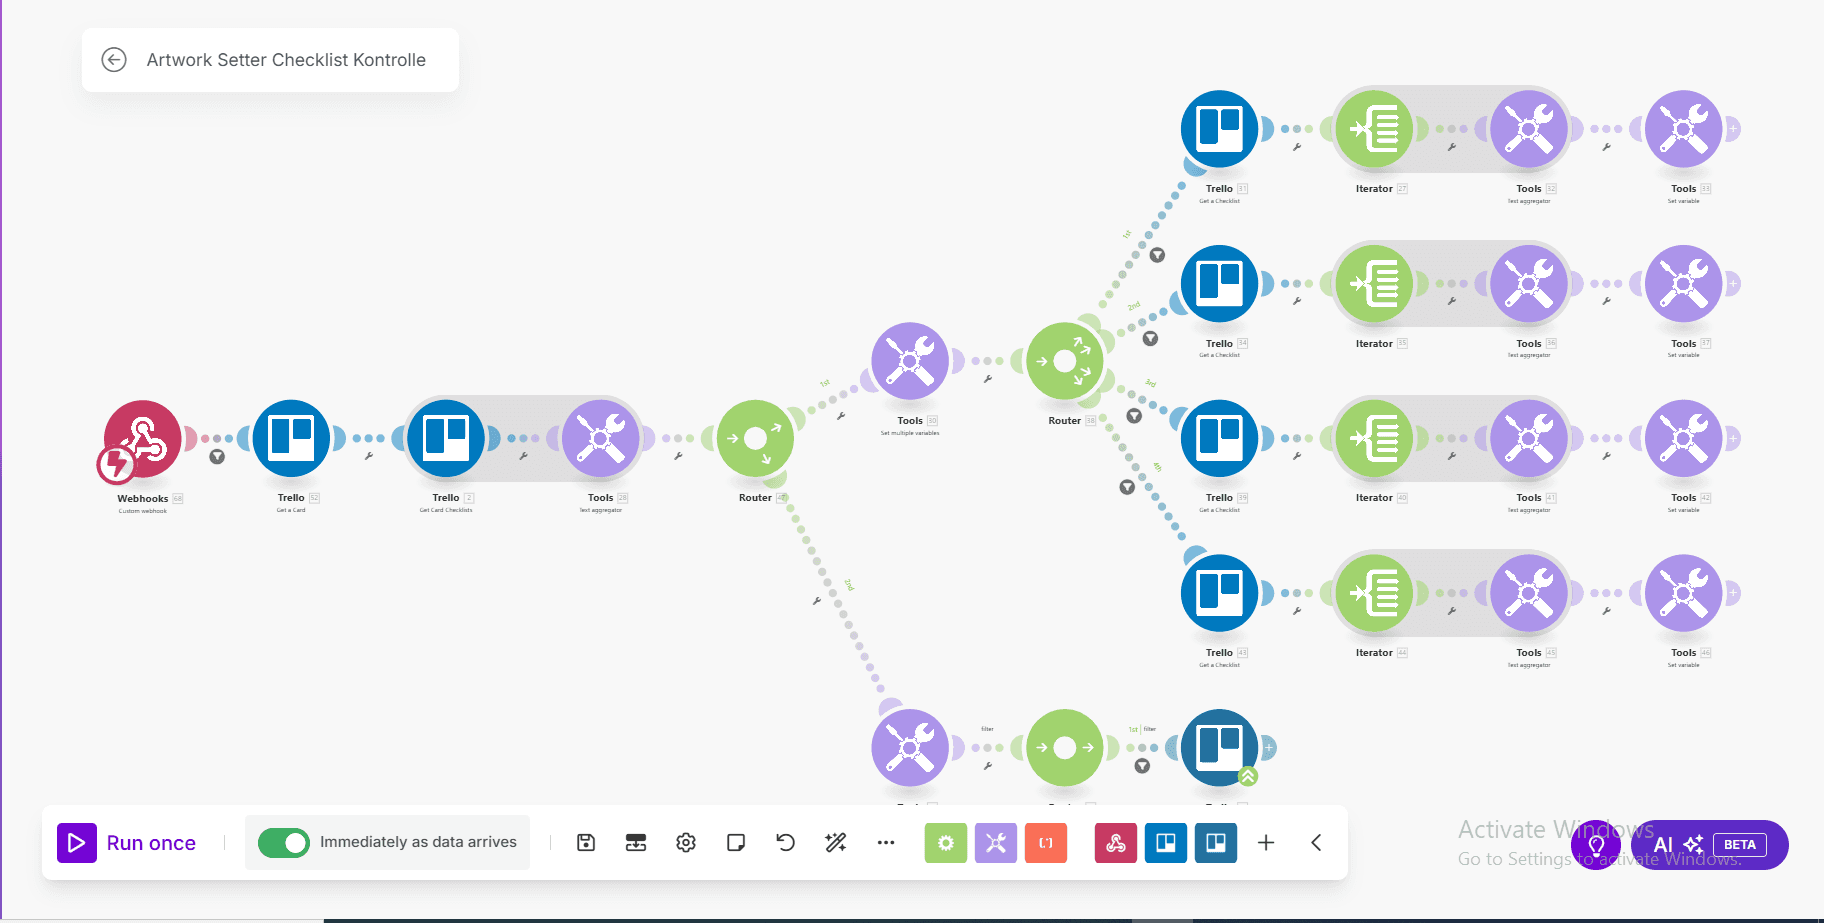
Task: Edit the scenario name Artwork Setter Checklist Kontrolle
Action: (286, 60)
